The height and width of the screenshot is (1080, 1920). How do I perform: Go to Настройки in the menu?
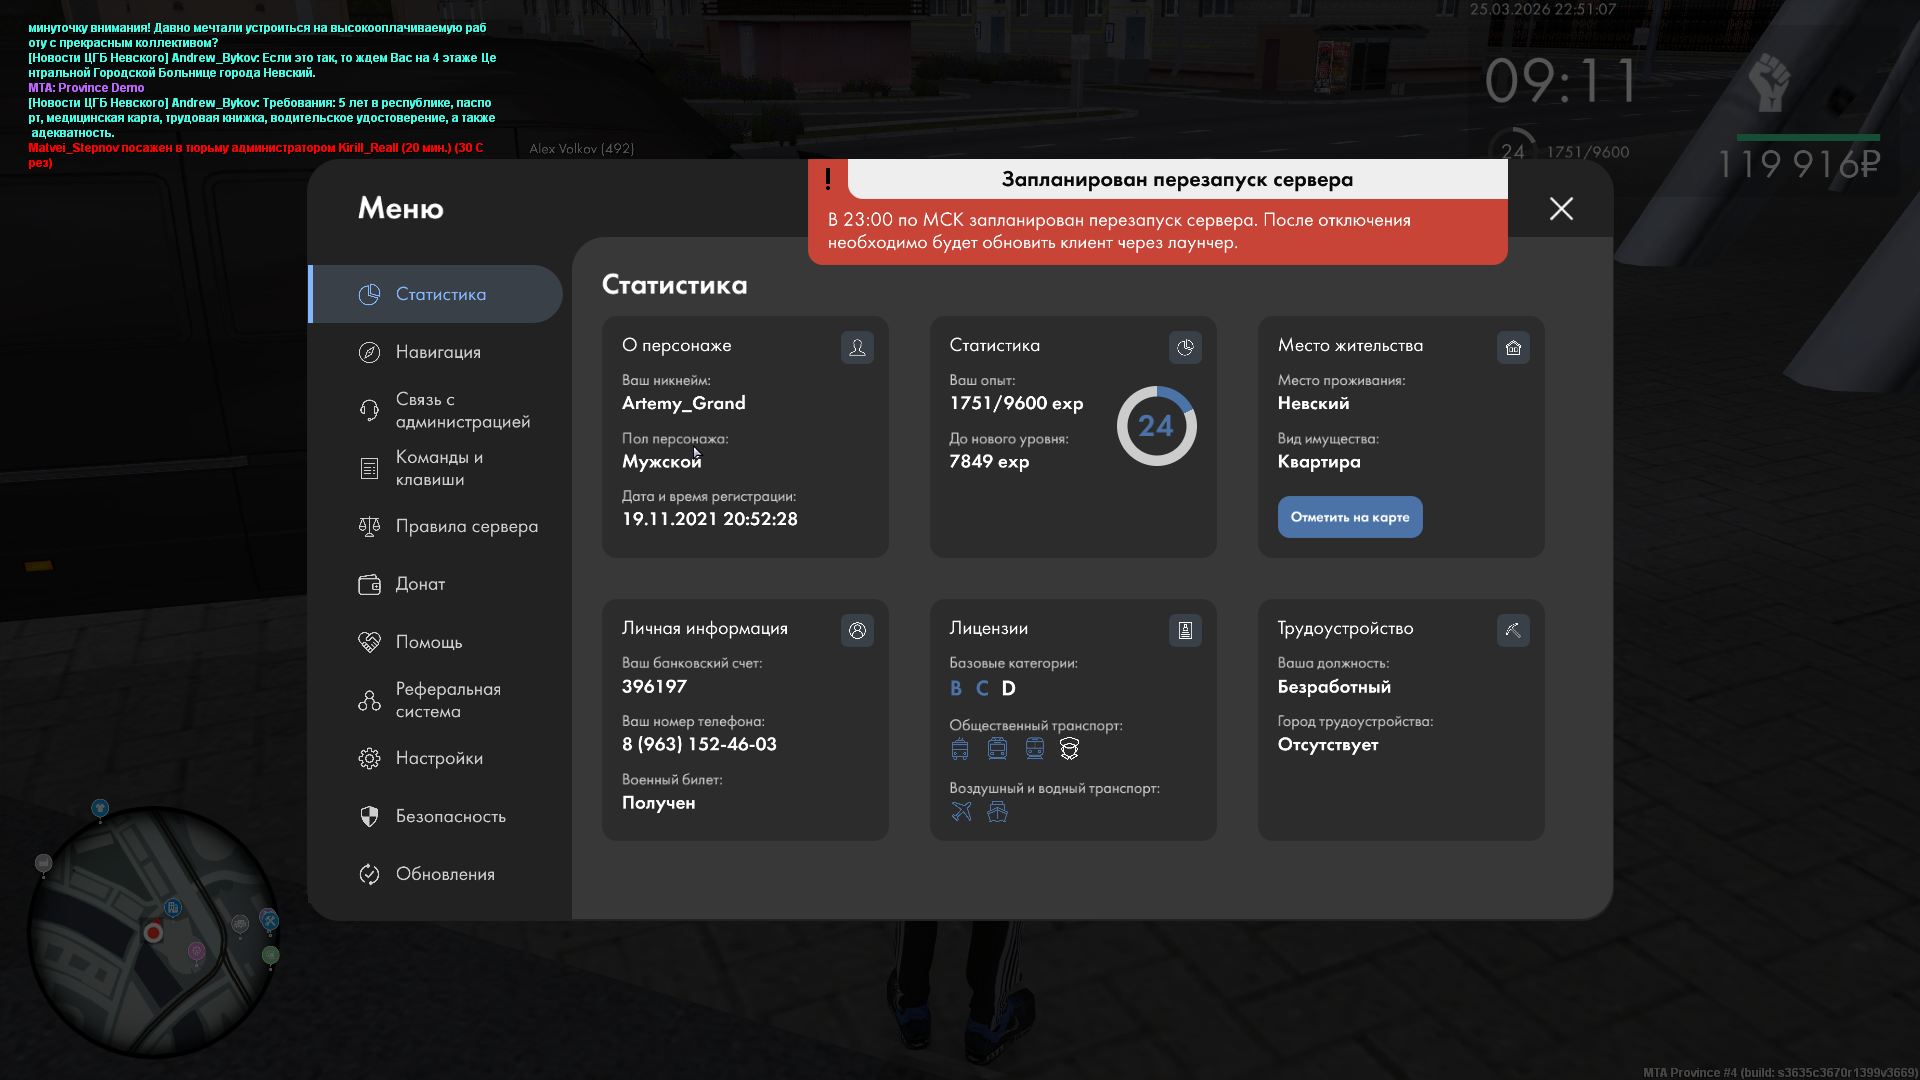(438, 758)
